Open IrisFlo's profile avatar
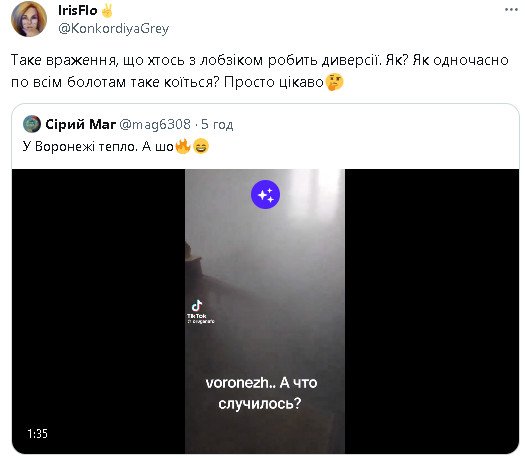This screenshot has height=460, width=525. [x=29, y=19]
